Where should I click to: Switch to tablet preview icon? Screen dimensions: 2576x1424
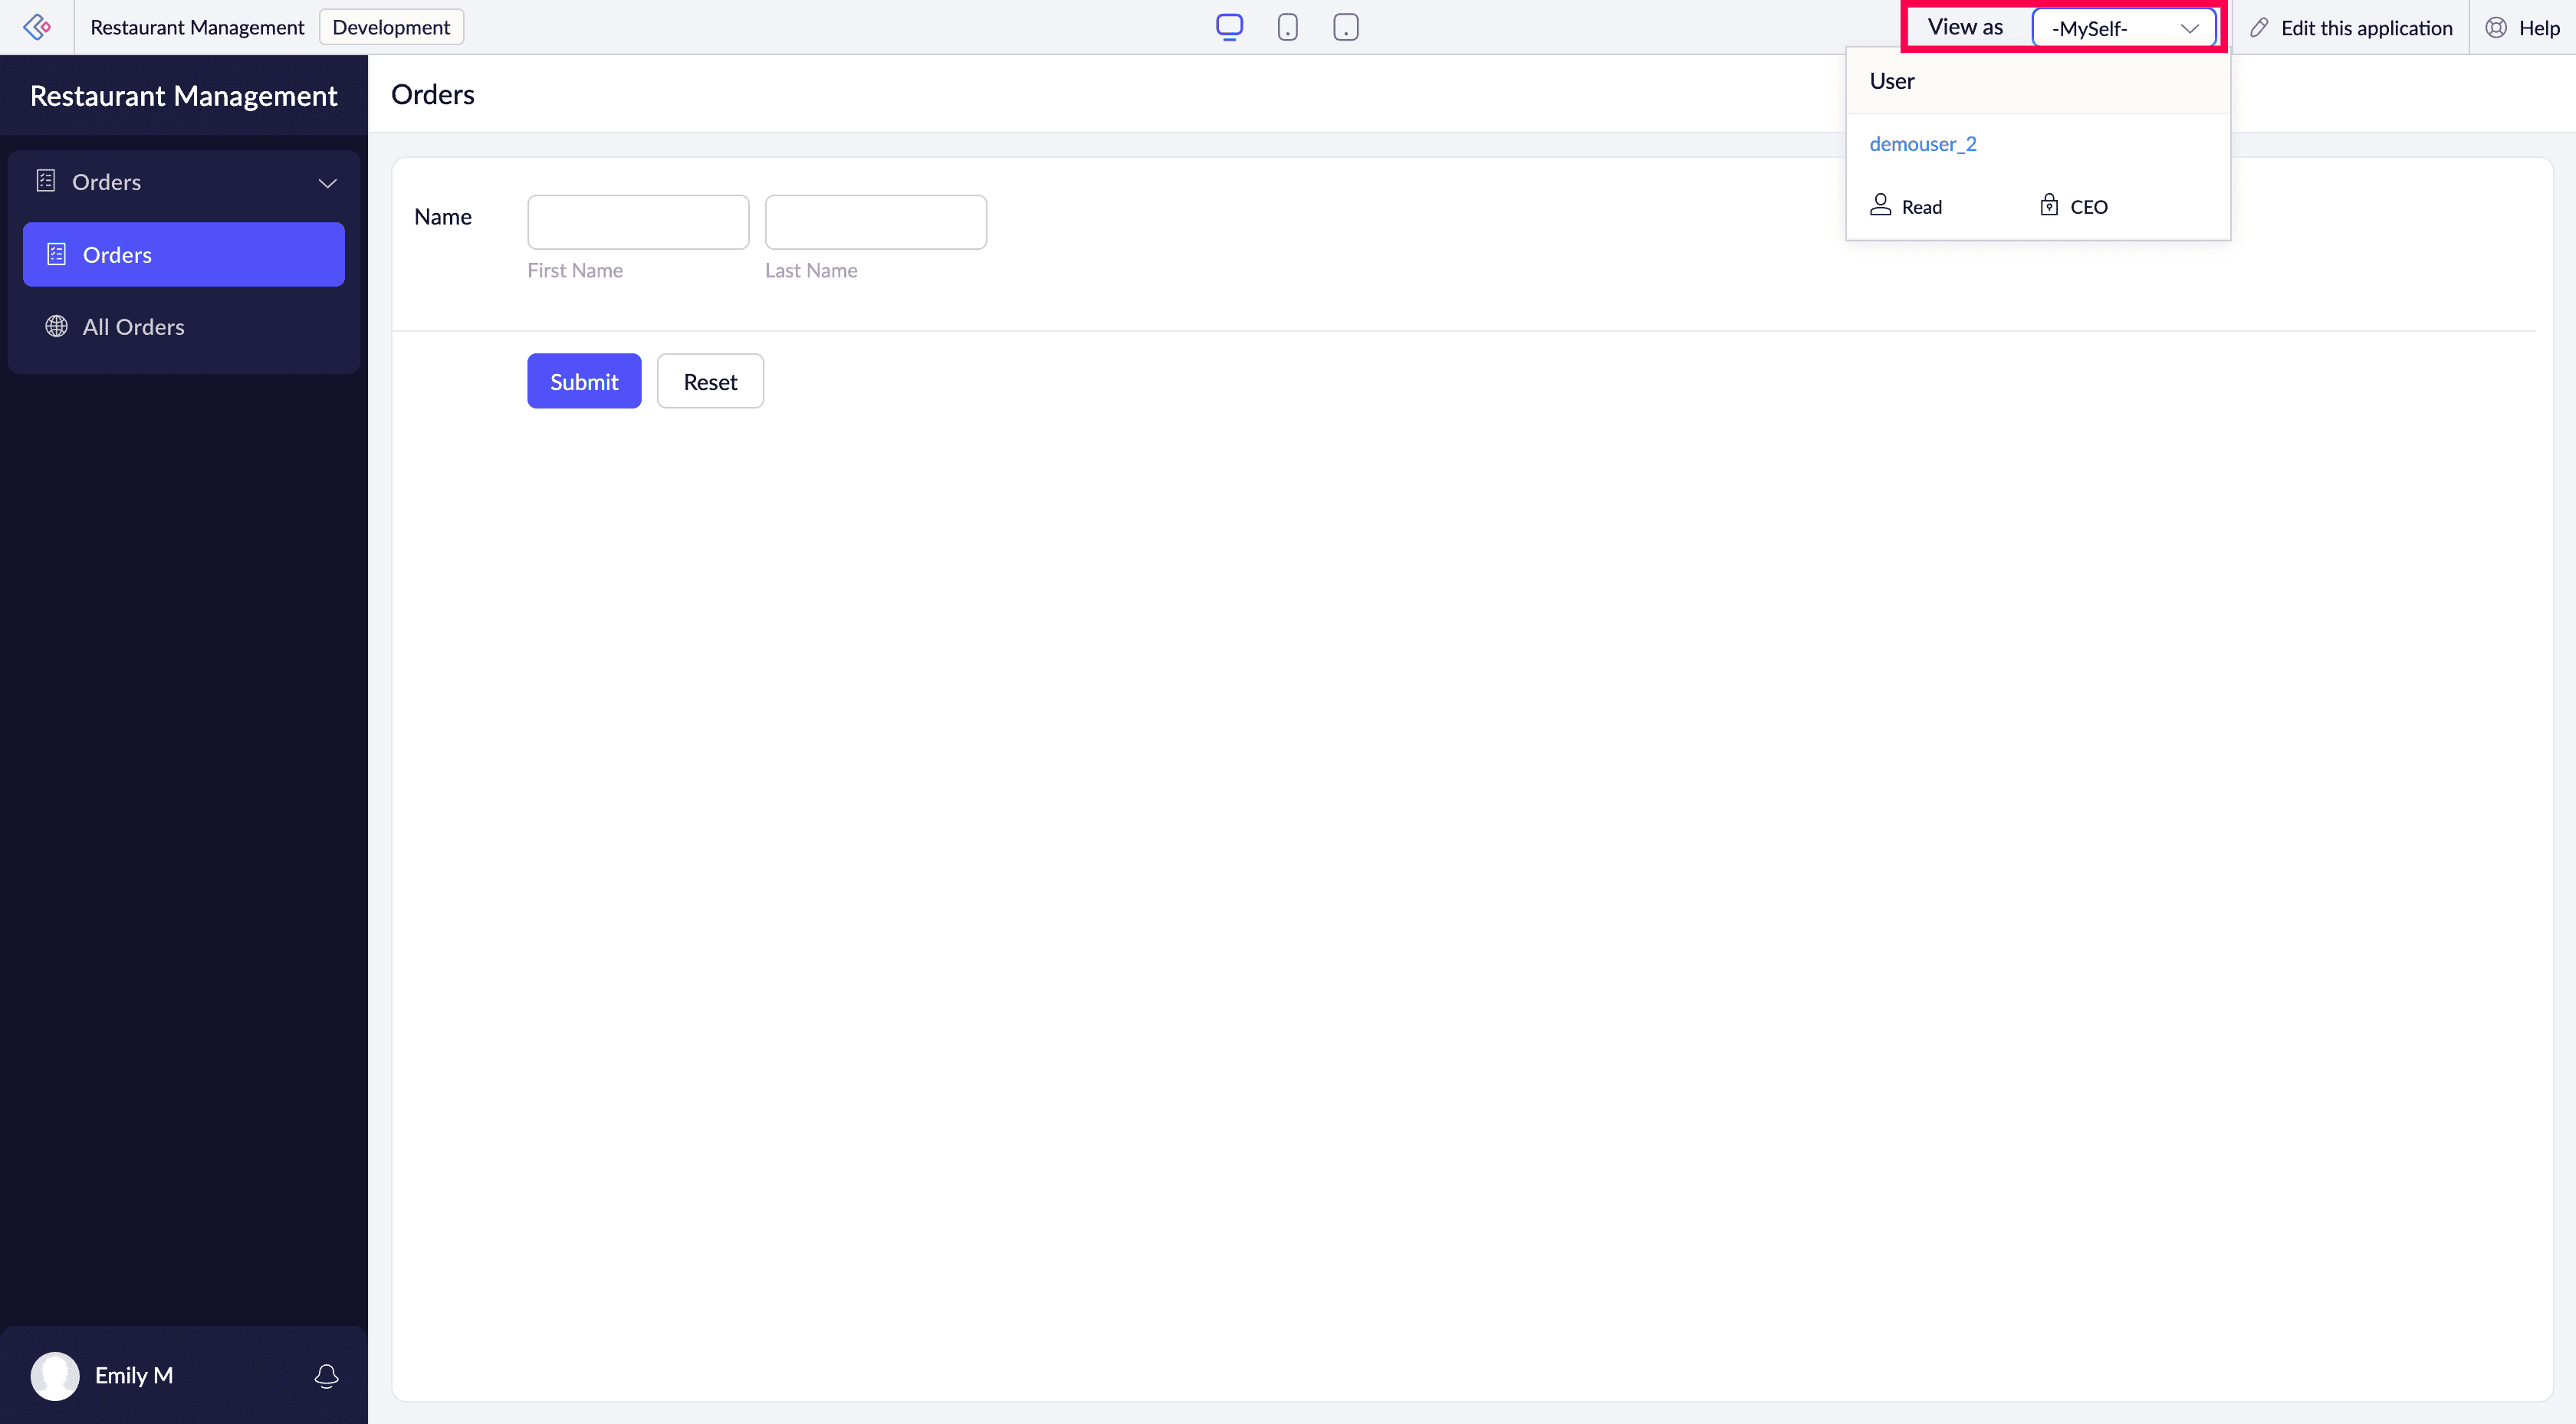point(1345,27)
